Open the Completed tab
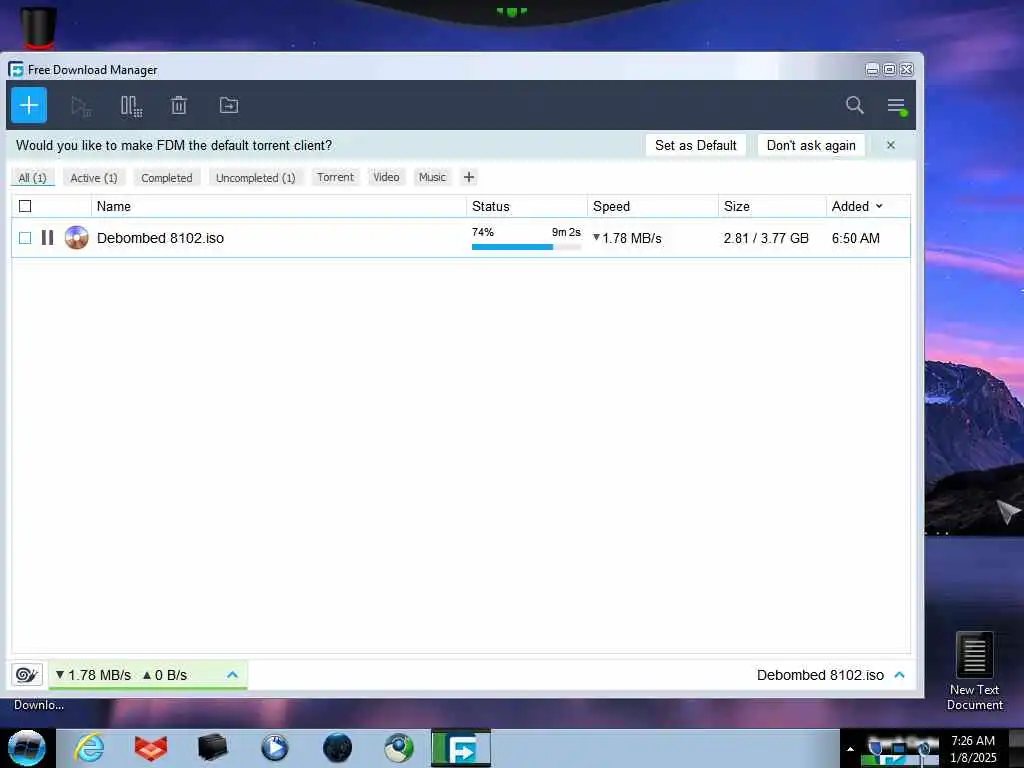This screenshot has width=1024, height=768. 167,178
